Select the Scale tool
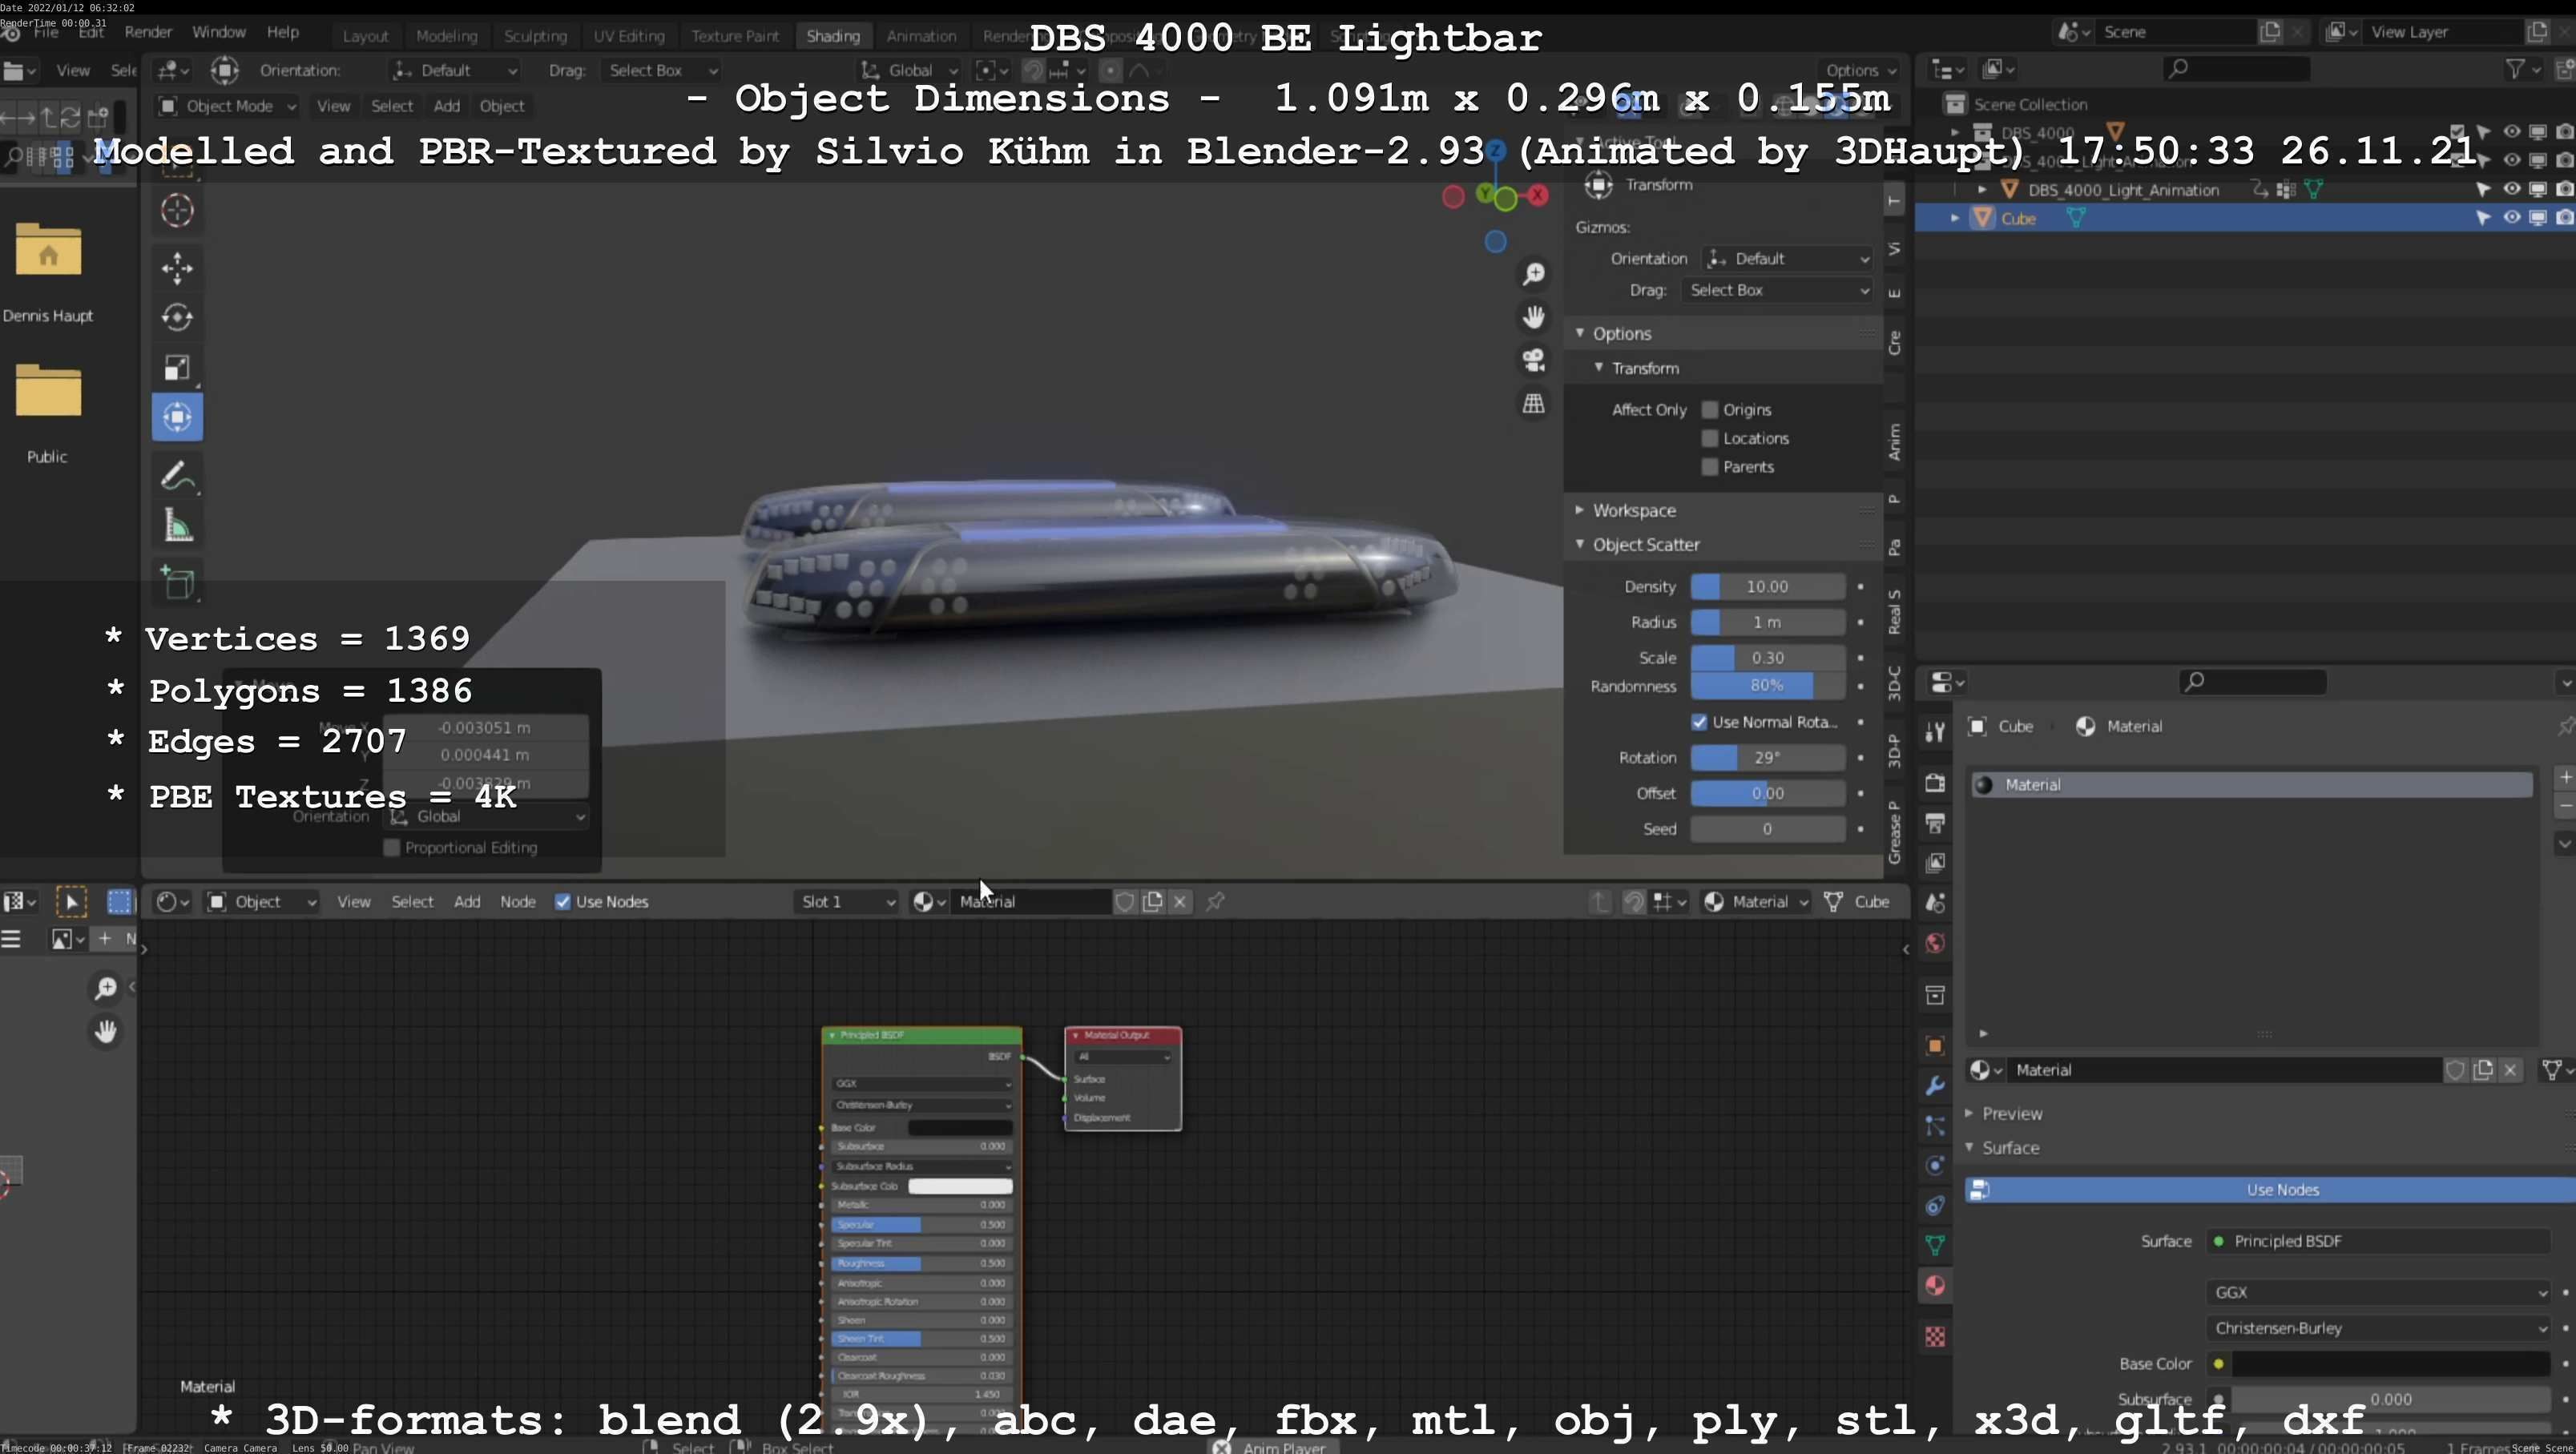This screenshot has height=1454, width=2576. click(x=177, y=367)
